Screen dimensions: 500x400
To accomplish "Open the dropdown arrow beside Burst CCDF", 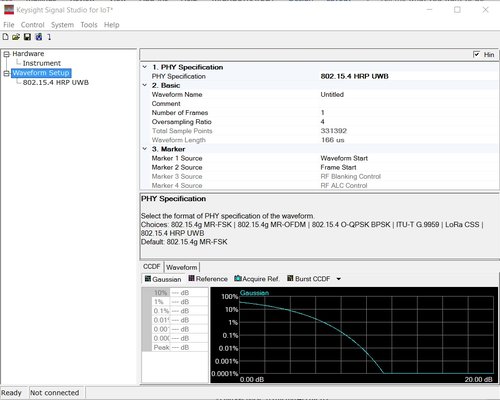I will coord(339,279).
